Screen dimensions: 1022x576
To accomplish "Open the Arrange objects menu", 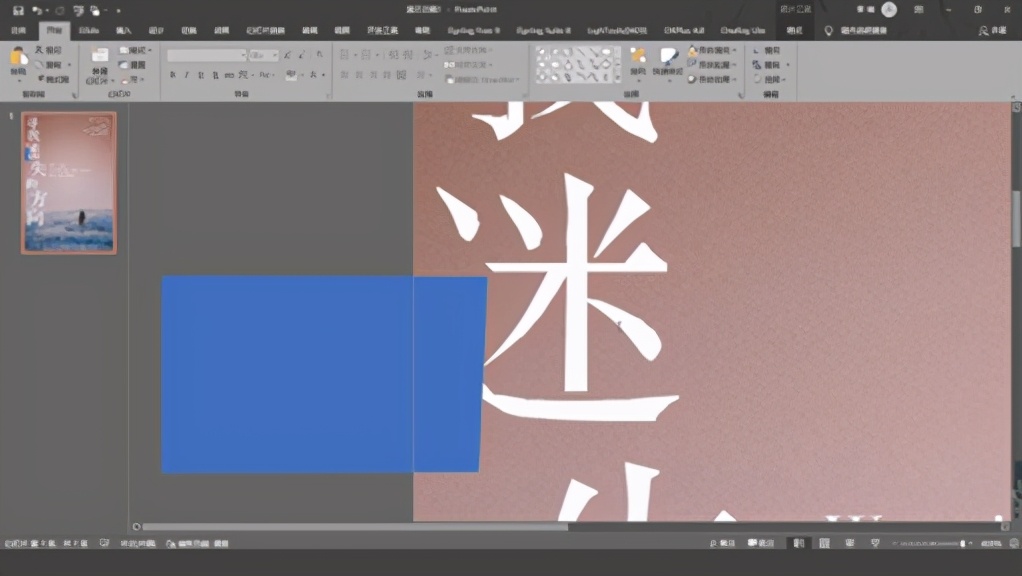I will coord(638,63).
